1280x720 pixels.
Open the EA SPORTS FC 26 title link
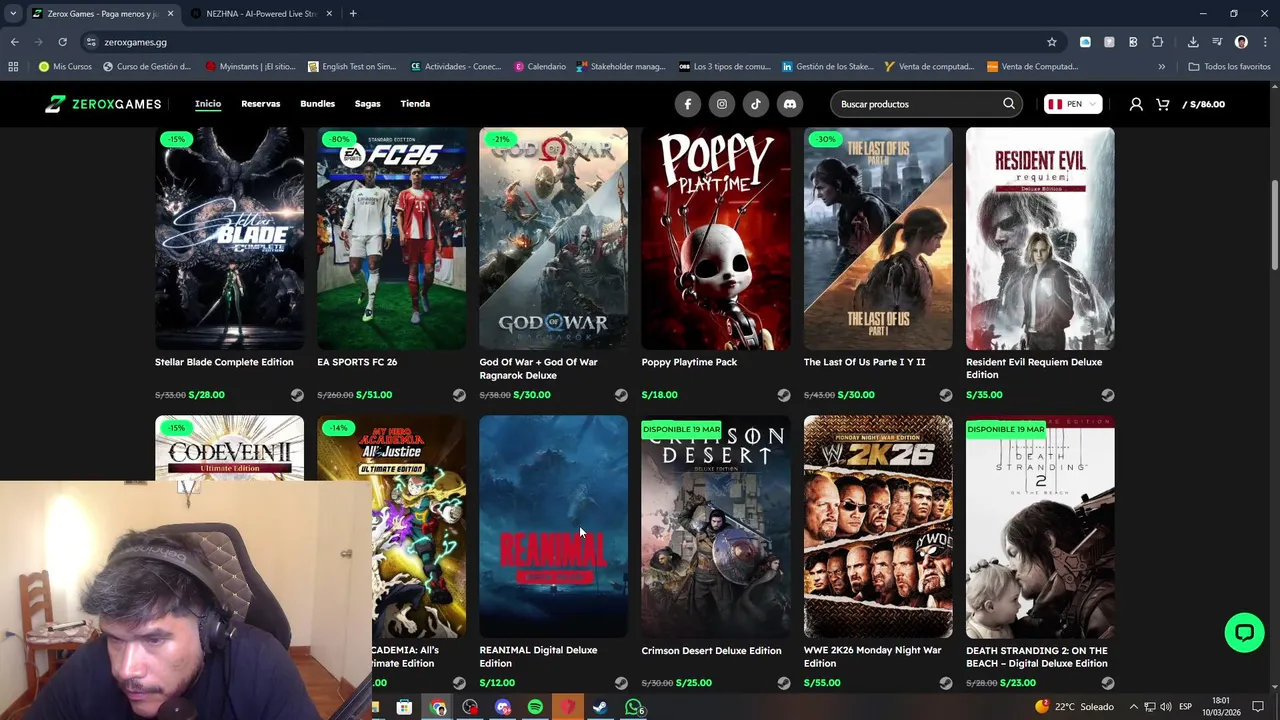coord(357,362)
